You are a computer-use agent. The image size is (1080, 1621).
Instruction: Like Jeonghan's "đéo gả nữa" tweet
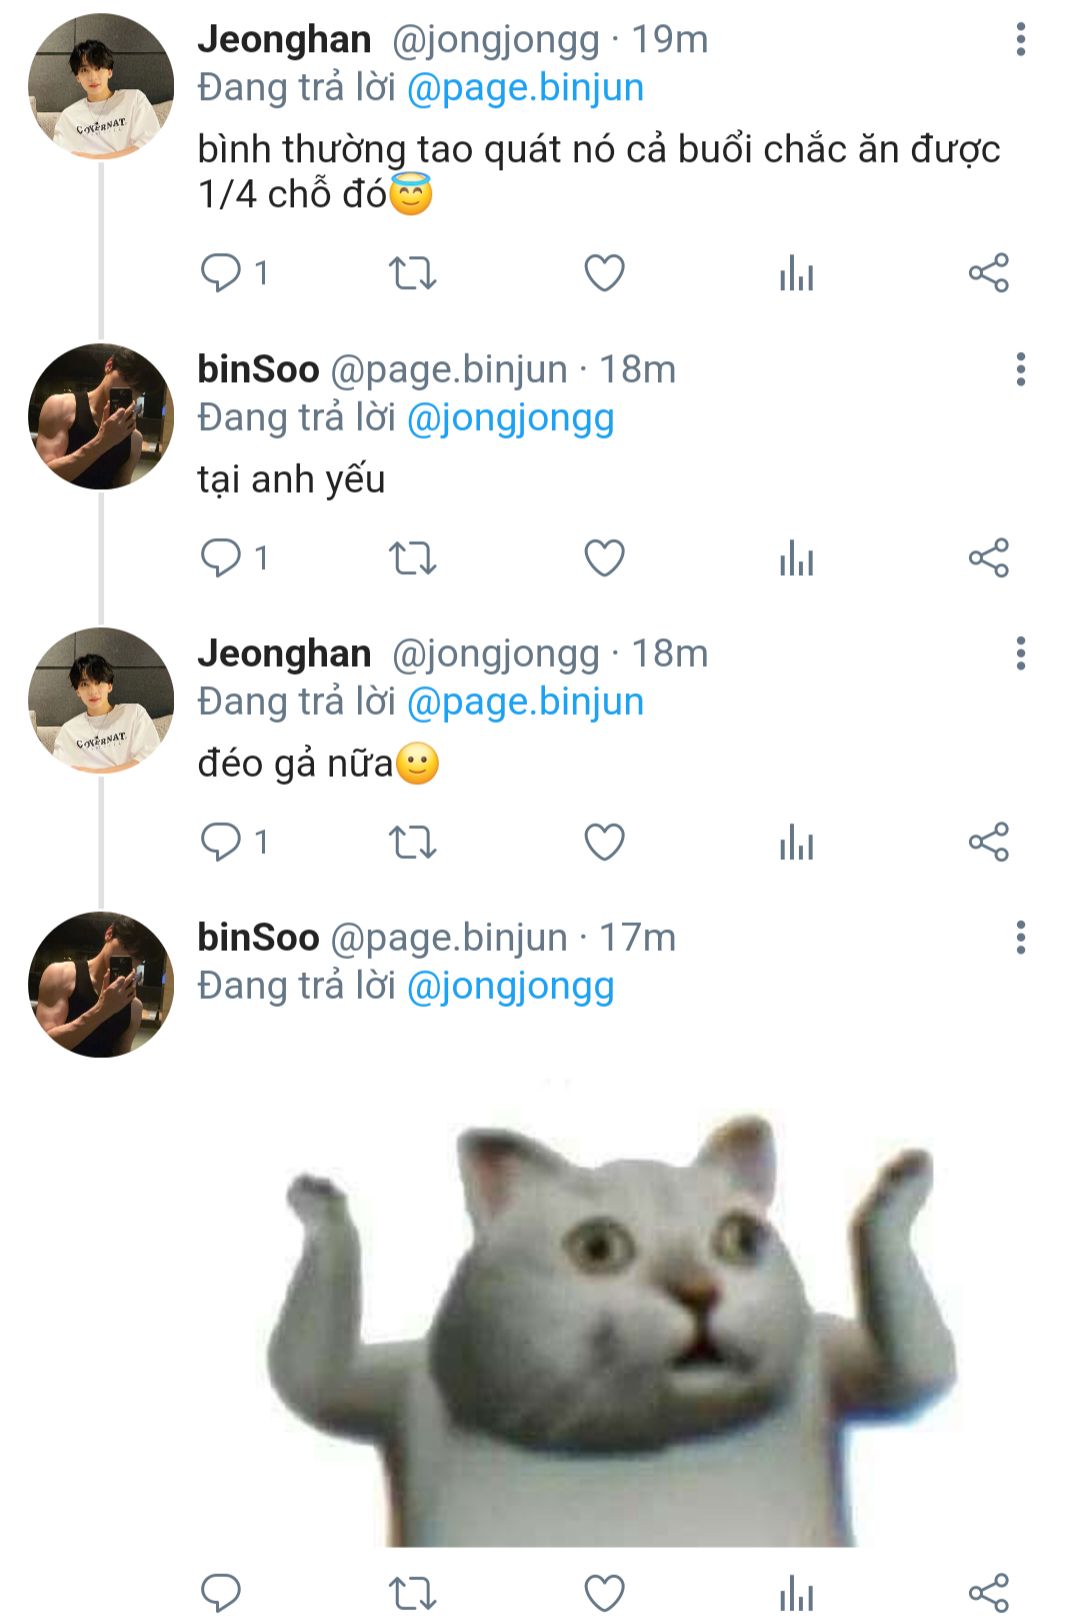pyautogui.click(x=604, y=842)
